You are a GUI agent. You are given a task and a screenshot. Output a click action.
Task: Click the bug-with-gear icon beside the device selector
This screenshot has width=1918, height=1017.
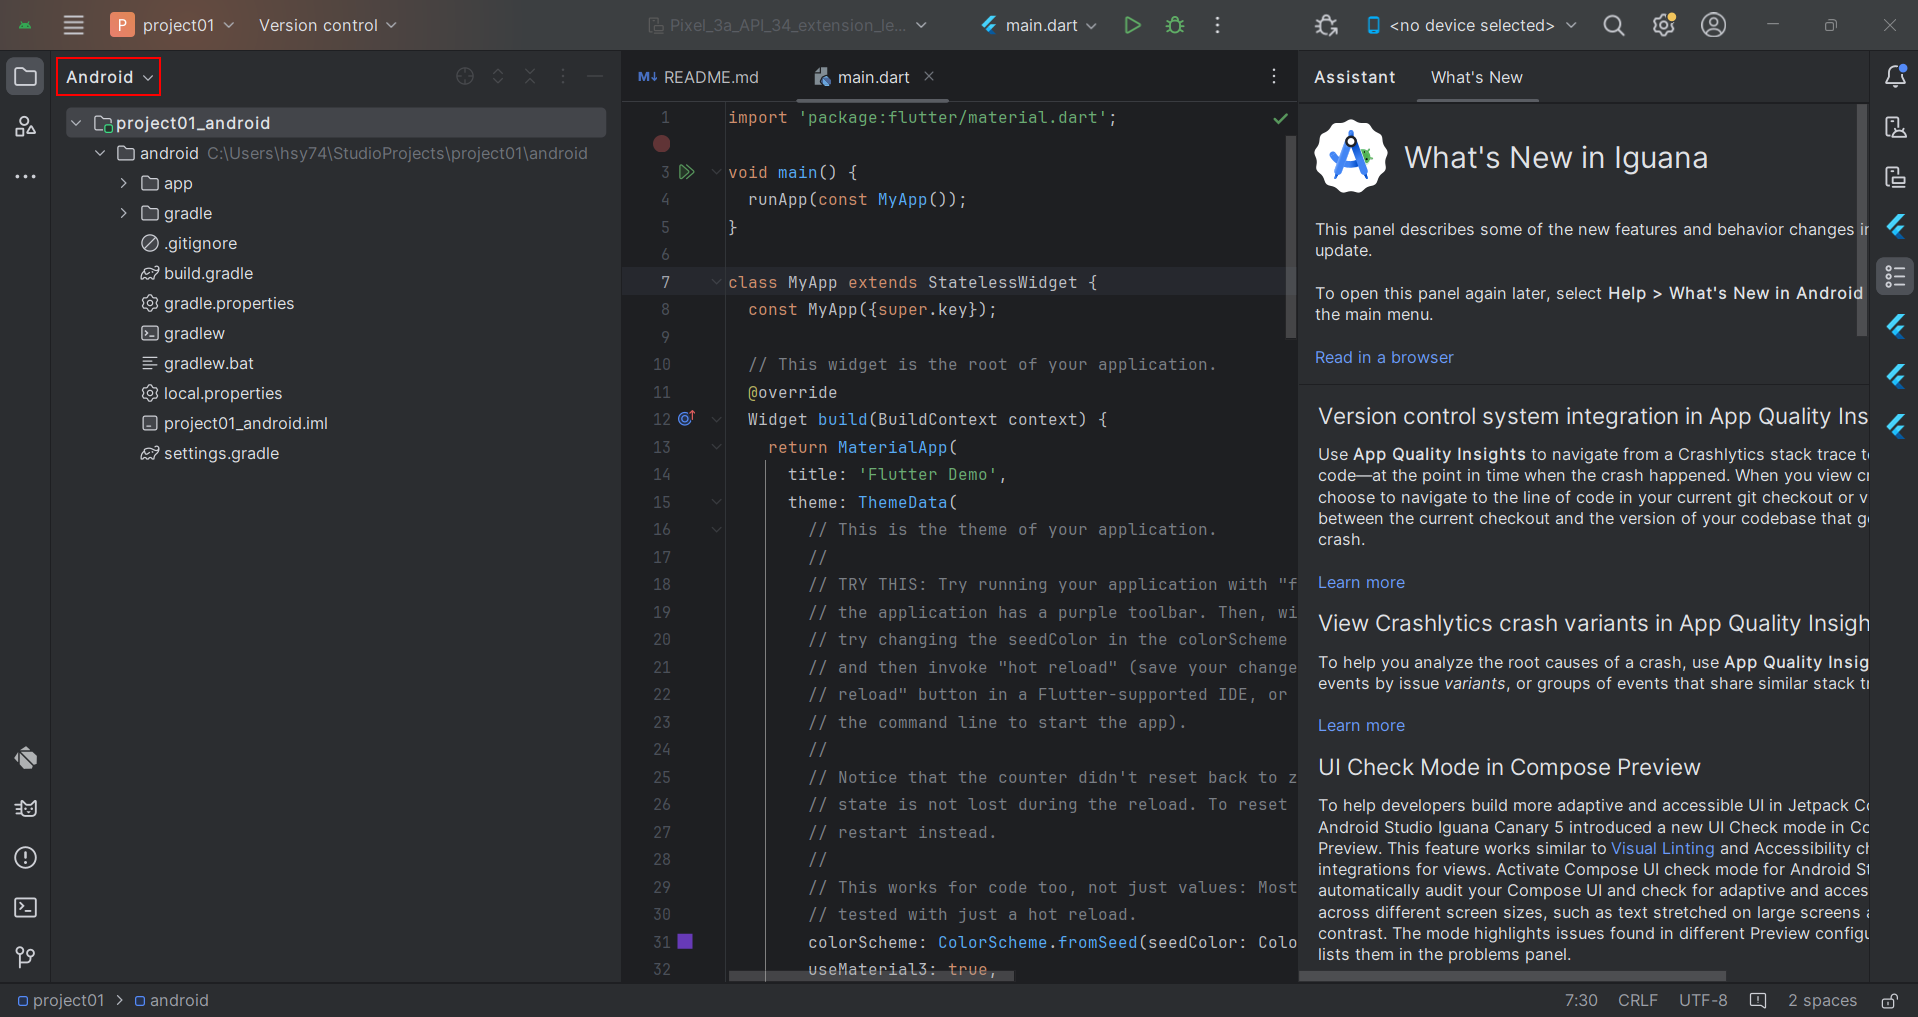pyautogui.click(x=1326, y=25)
